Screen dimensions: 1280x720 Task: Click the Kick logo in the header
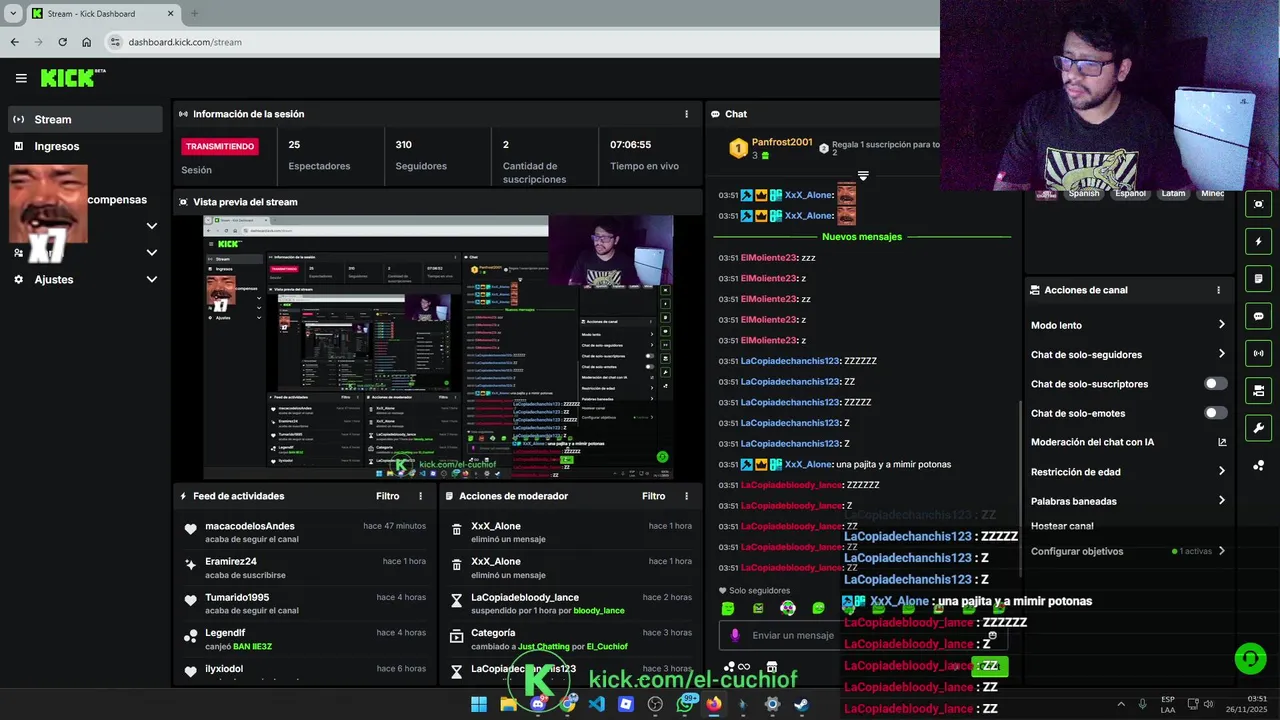pyautogui.click(x=72, y=78)
